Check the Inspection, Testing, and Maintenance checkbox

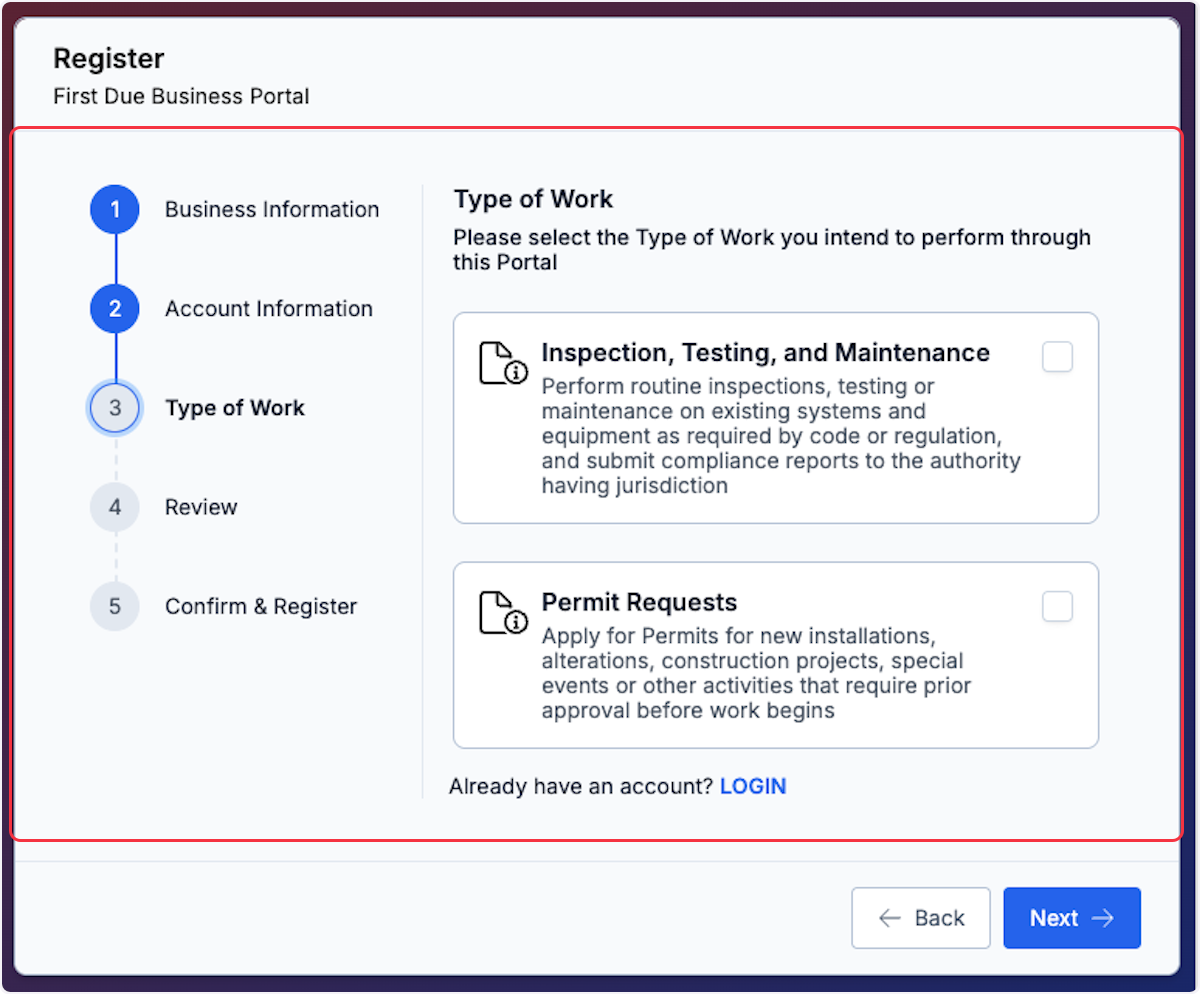pyautogui.click(x=1057, y=357)
